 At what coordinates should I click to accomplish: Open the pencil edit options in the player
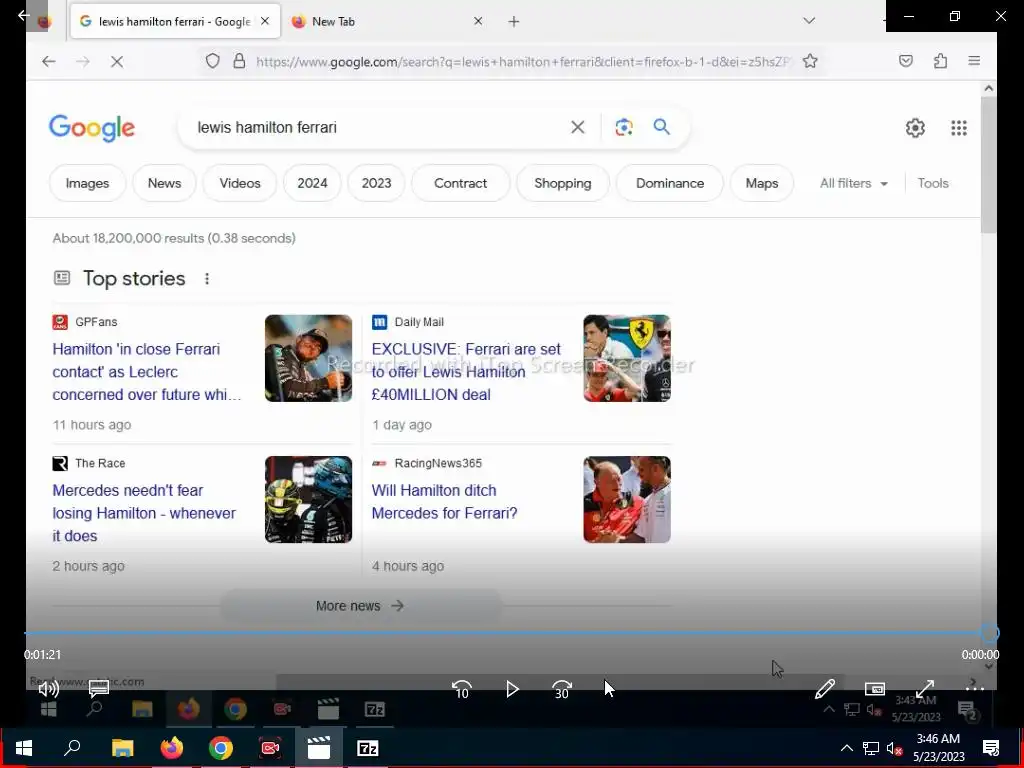tap(825, 688)
